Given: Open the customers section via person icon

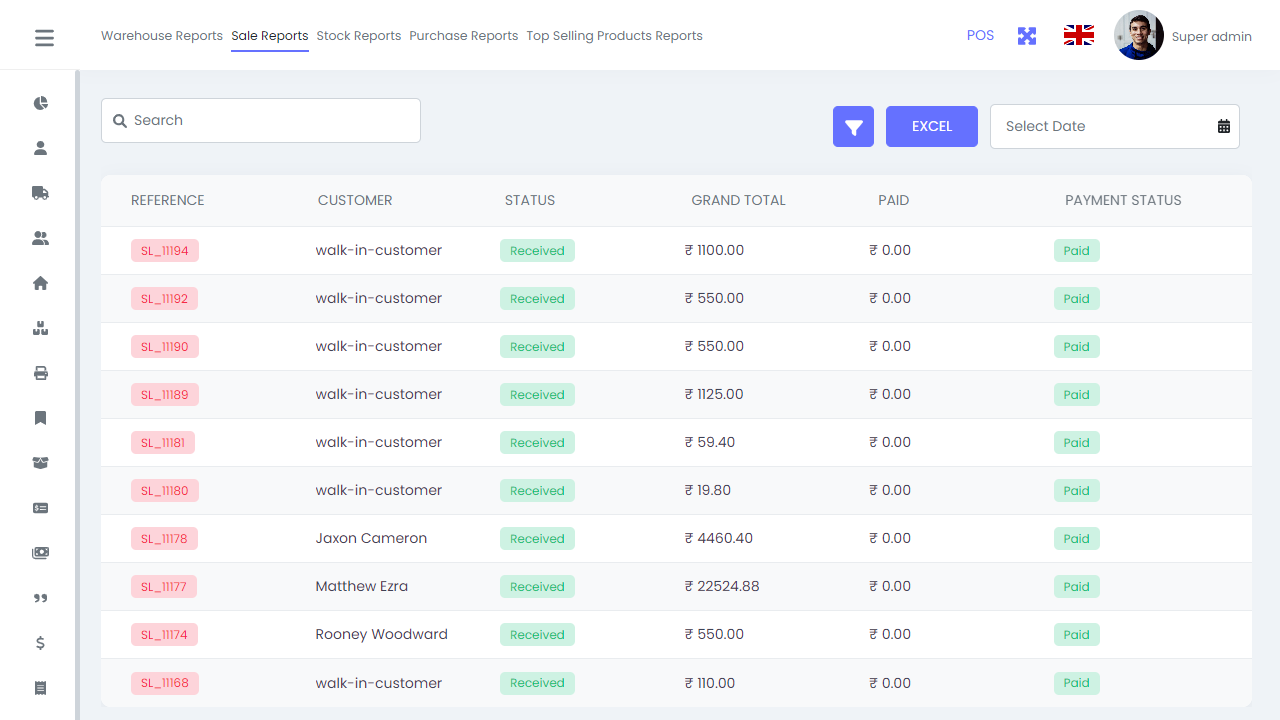Looking at the screenshot, I should point(40,148).
